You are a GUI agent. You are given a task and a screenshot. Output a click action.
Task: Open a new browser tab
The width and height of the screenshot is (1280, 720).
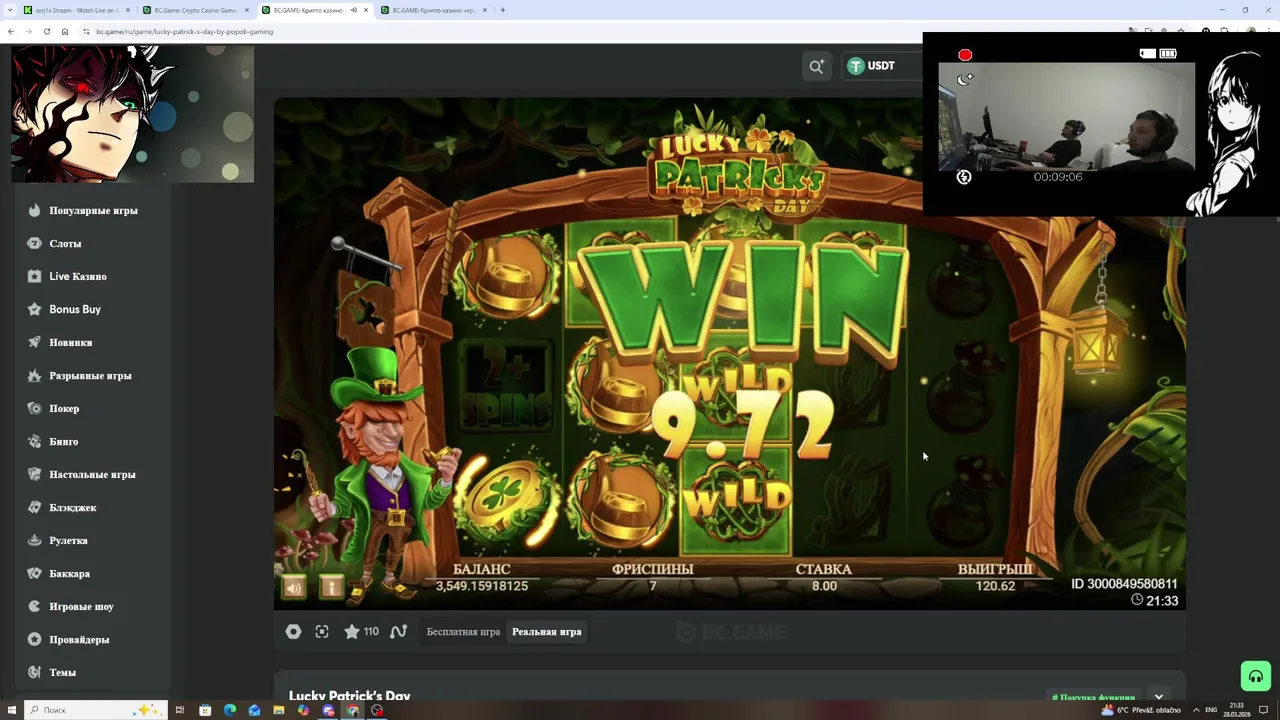503,10
